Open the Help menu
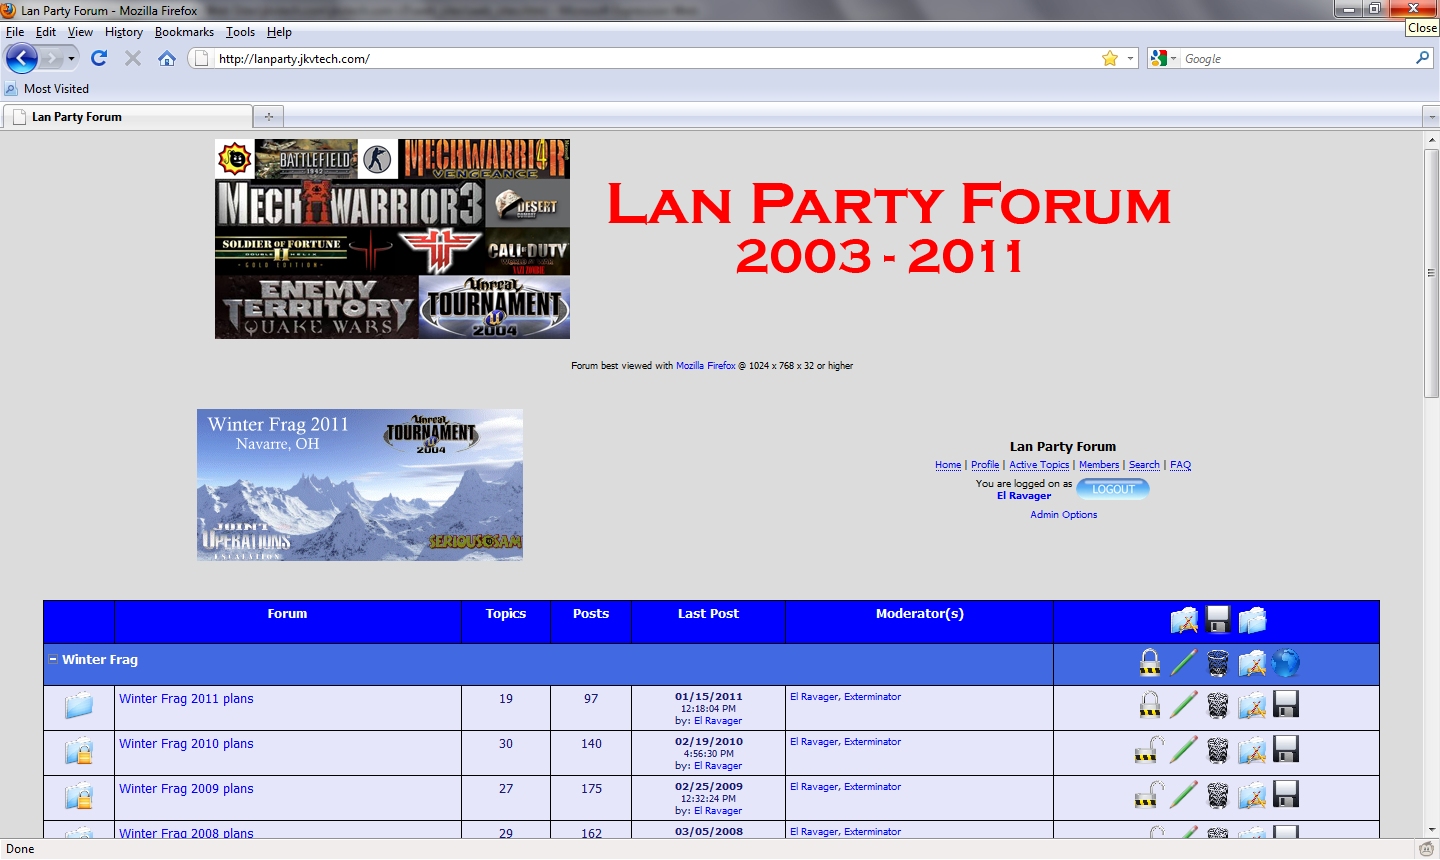Image resolution: width=1440 pixels, height=860 pixels. (x=279, y=32)
